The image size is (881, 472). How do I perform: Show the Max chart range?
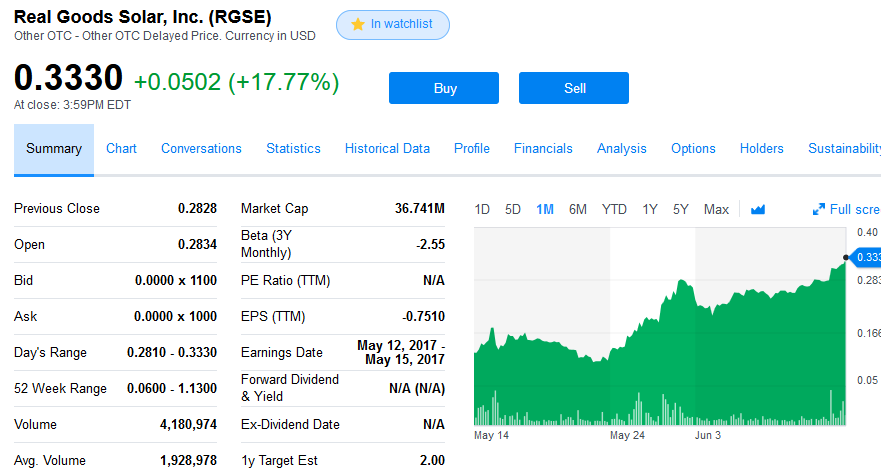pyautogui.click(x=716, y=209)
